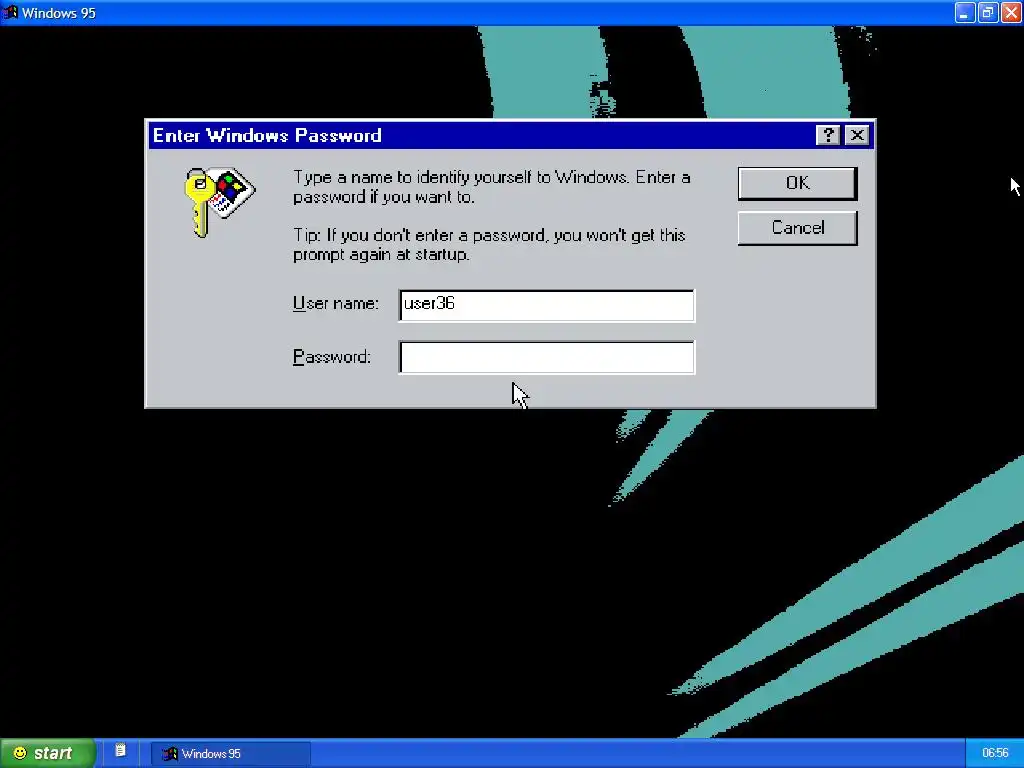Screen dimensions: 1024x768
Task: Click the key and Windows flag icon
Action: click(219, 202)
